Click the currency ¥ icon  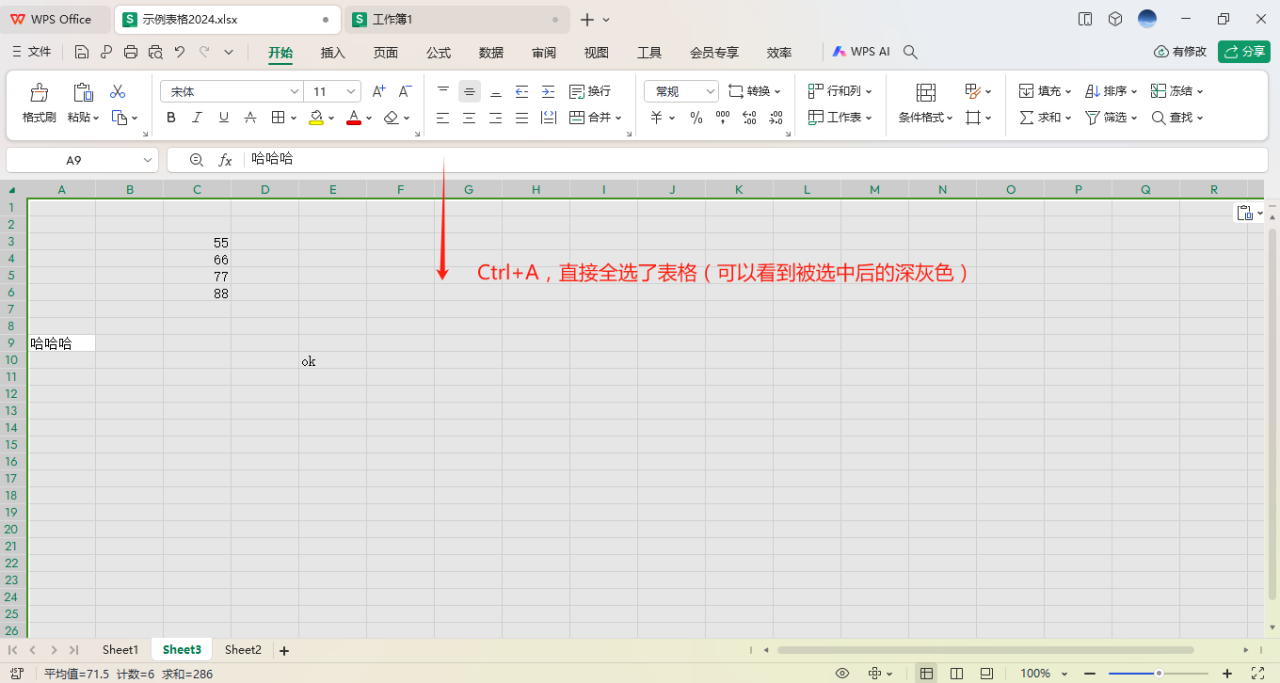[657, 118]
